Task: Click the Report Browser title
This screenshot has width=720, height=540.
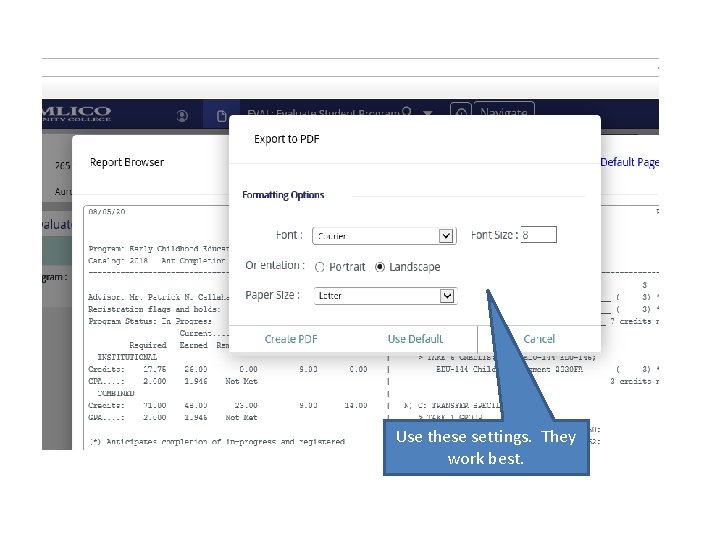Action: (x=127, y=162)
